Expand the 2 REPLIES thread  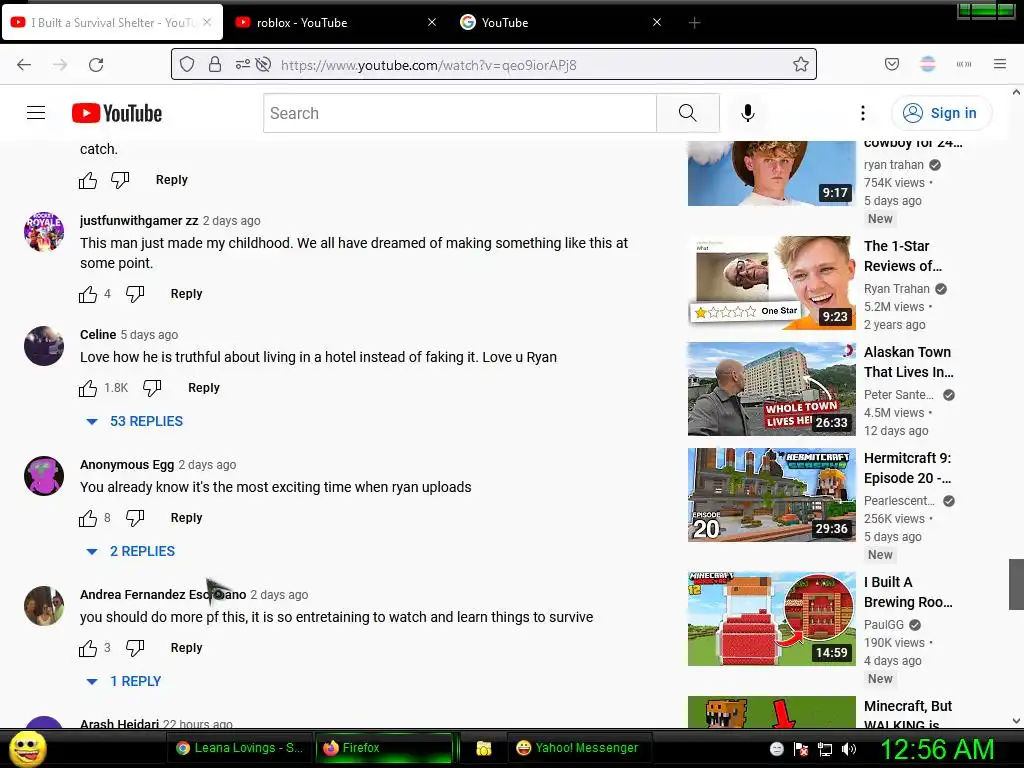tap(131, 551)
